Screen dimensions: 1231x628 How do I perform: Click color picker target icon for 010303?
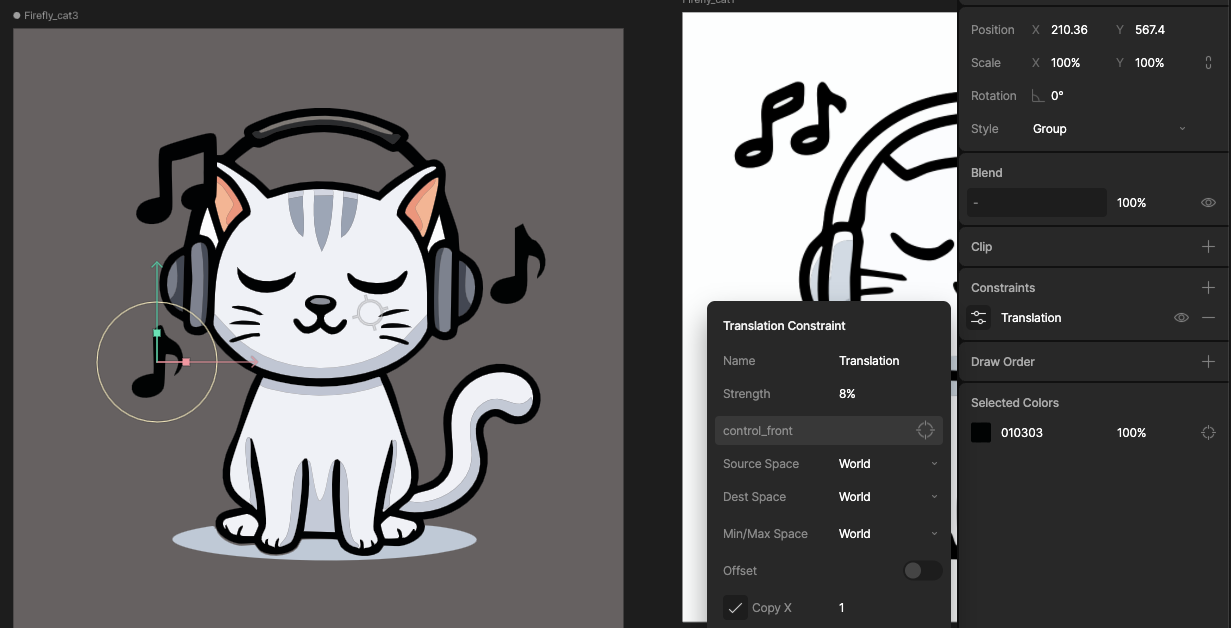(1208, 433)
